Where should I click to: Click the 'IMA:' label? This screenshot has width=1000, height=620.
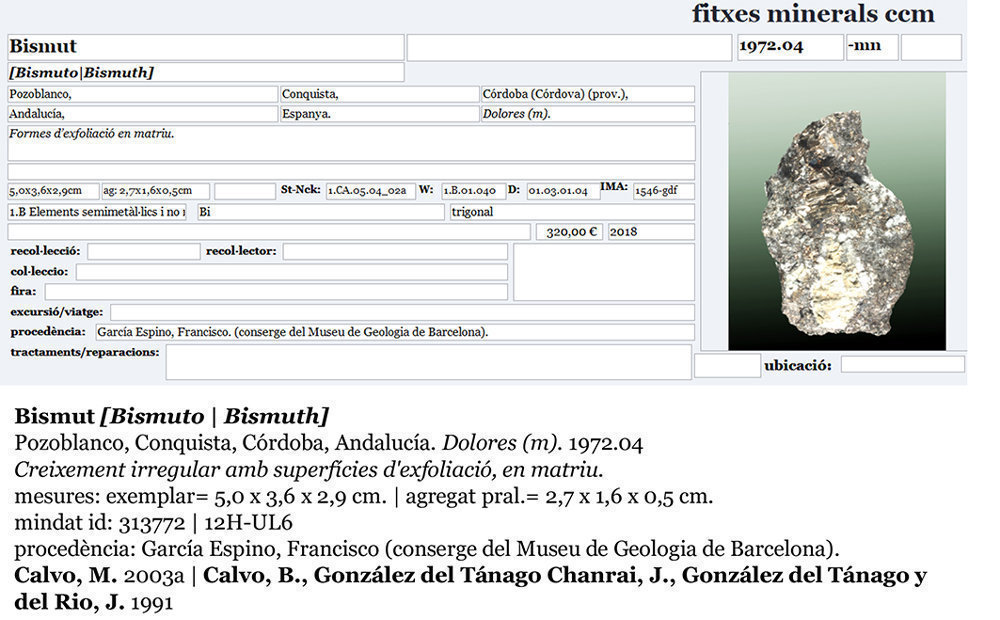(614, 187)
